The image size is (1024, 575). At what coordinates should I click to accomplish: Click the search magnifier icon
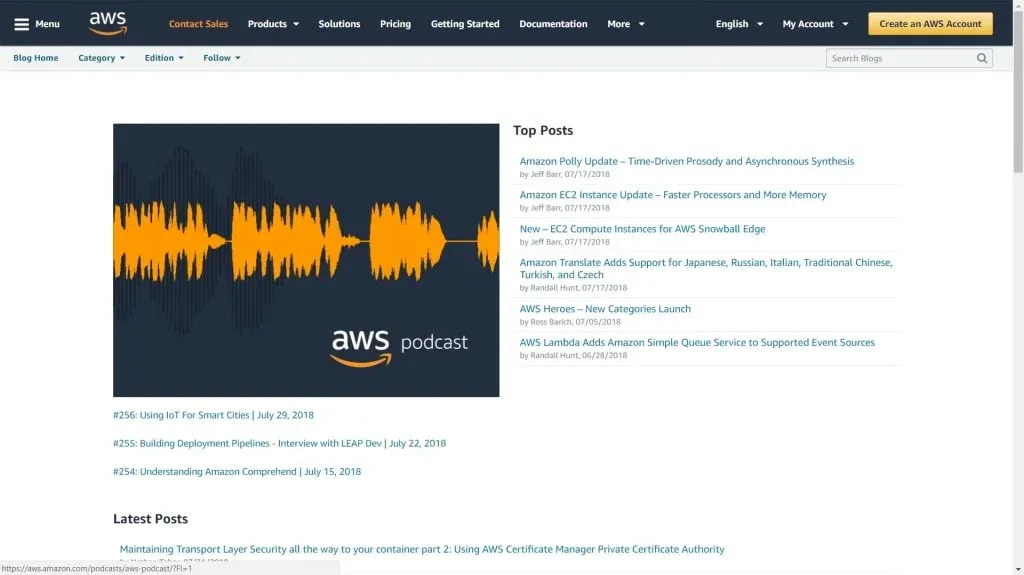[x=982, y=58]
